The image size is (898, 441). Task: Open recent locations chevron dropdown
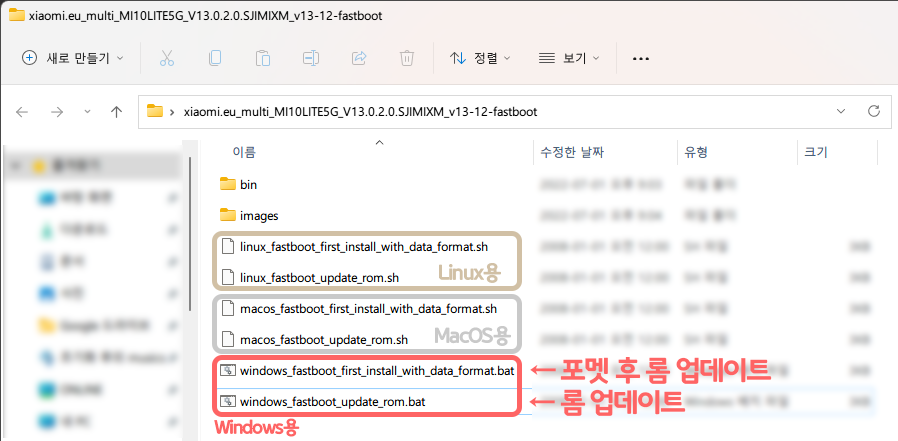pos(87,112)
